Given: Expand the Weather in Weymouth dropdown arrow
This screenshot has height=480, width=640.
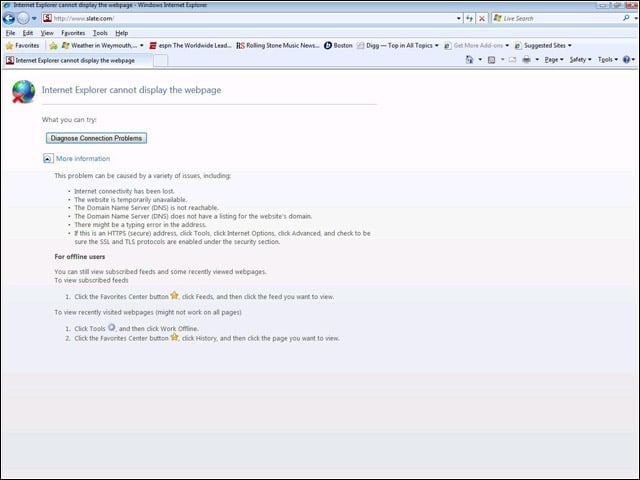Looking at the screenshot, I should point(142,46).
